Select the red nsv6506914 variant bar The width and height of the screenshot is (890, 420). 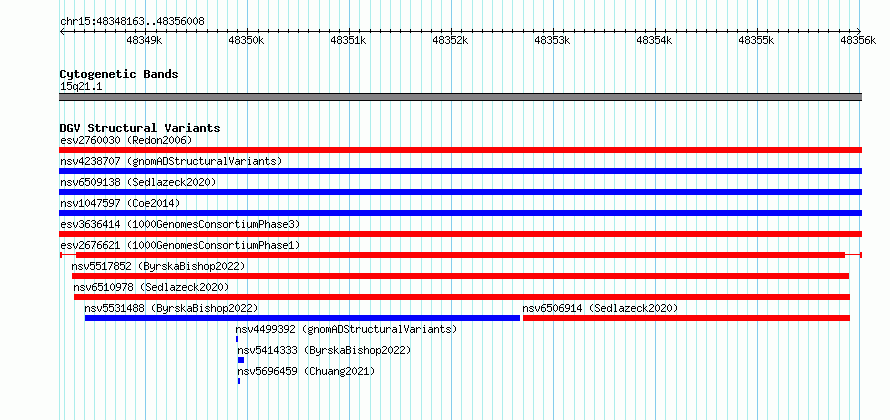coord(686,318)
